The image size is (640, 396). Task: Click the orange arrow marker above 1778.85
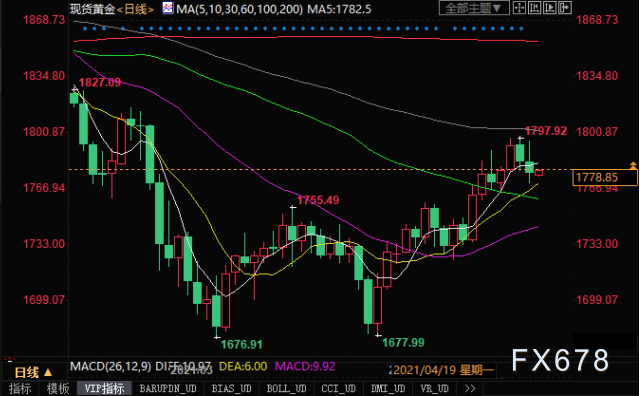(633, 165)
